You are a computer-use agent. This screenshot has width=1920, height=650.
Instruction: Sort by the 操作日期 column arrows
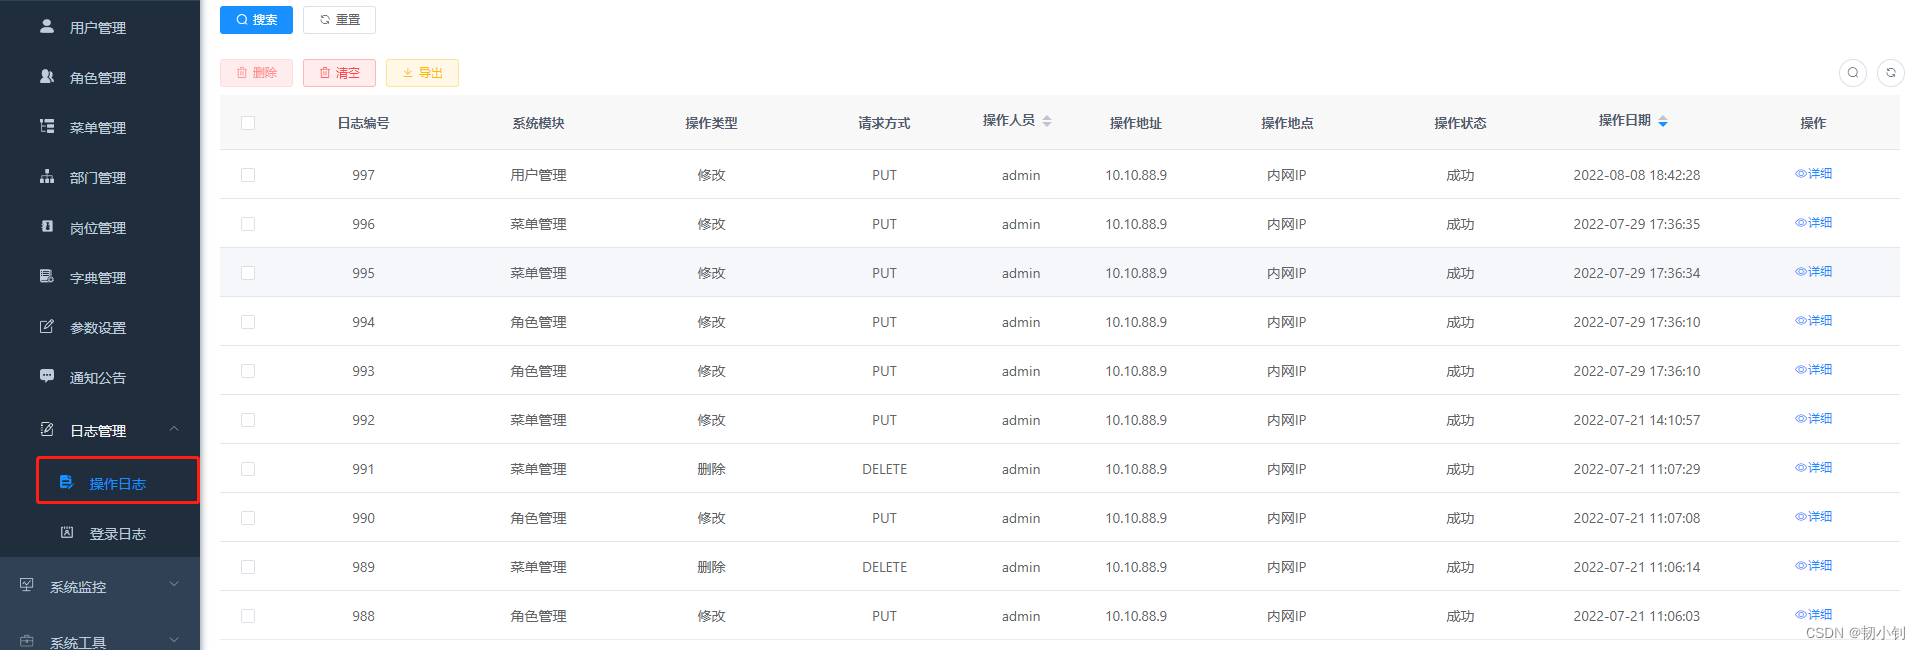point(1663,122)
